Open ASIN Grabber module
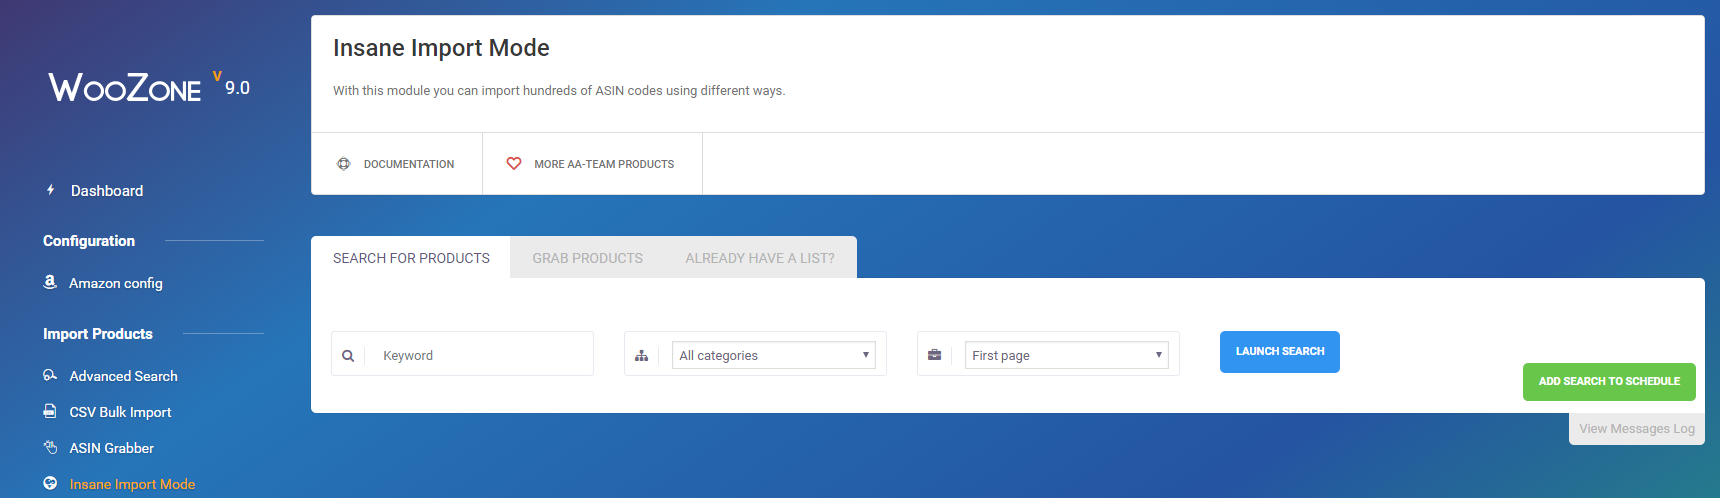The width and height of the screenshot is (1720, 498). [112, 449]
